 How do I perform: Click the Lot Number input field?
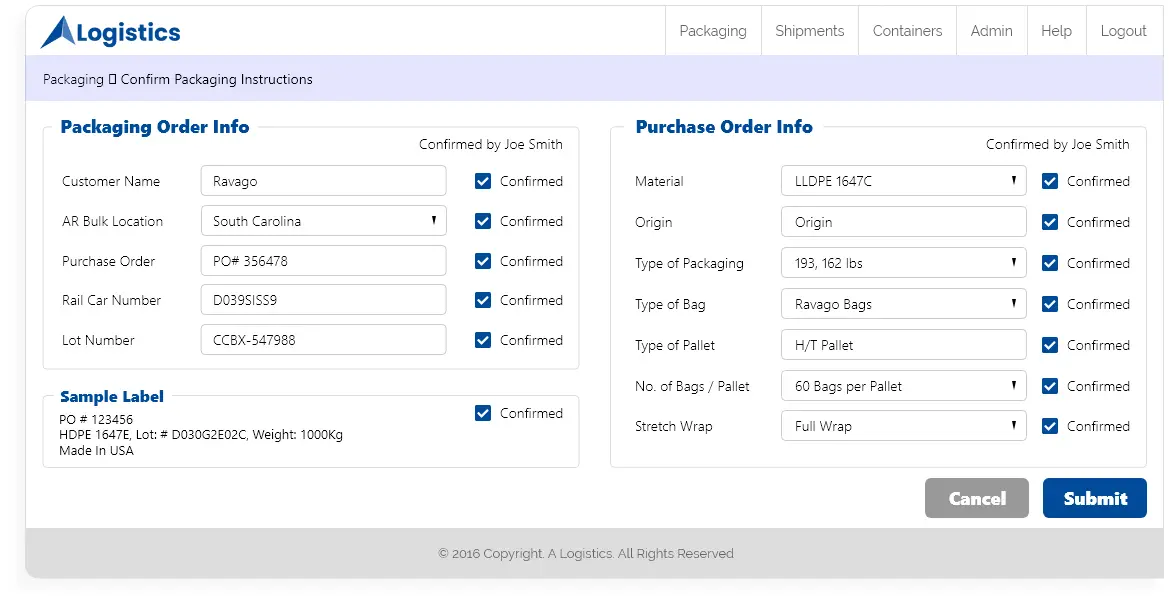click(324, 339)
